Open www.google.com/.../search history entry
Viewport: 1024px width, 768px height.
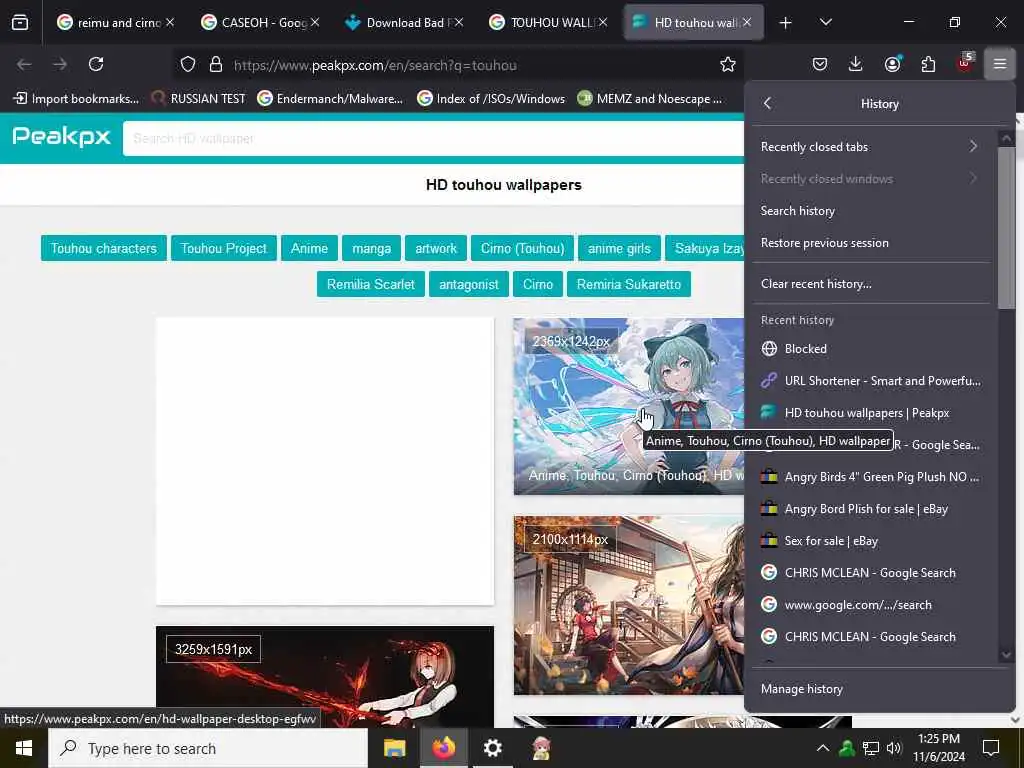click(x=871, y=604)
